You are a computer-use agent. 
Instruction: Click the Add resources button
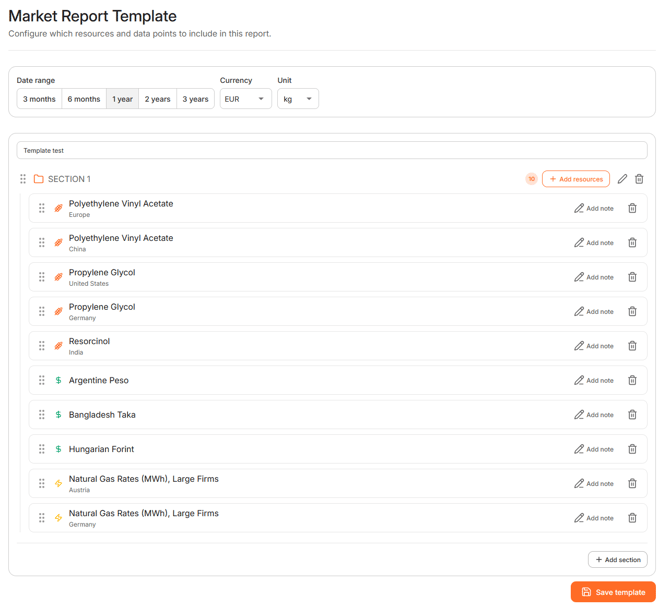tap(576, 179)
